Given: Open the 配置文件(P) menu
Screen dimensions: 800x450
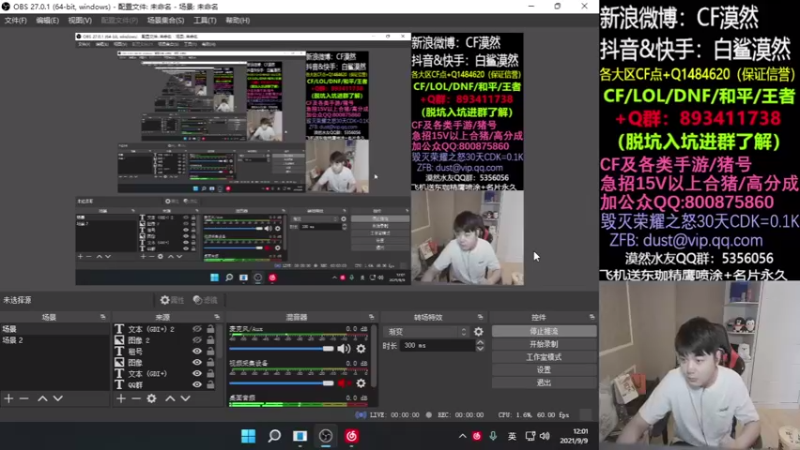Looking at the screenshot, I should [x=119, y=20].
